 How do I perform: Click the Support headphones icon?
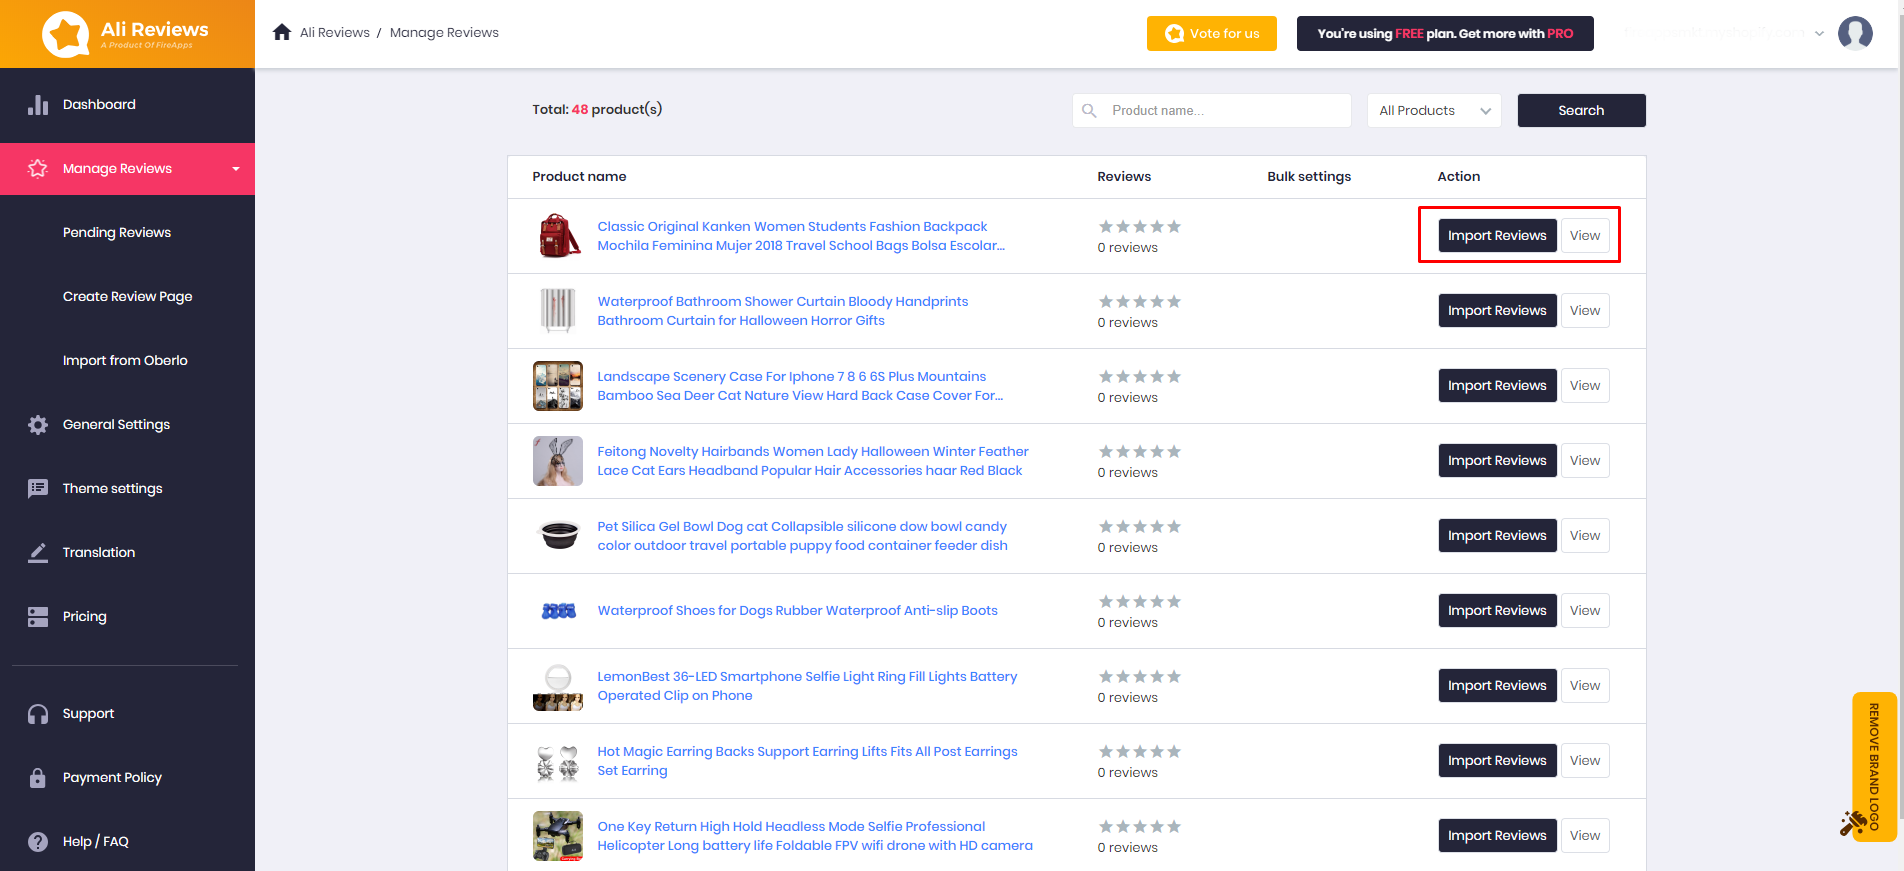pos(38,714)
